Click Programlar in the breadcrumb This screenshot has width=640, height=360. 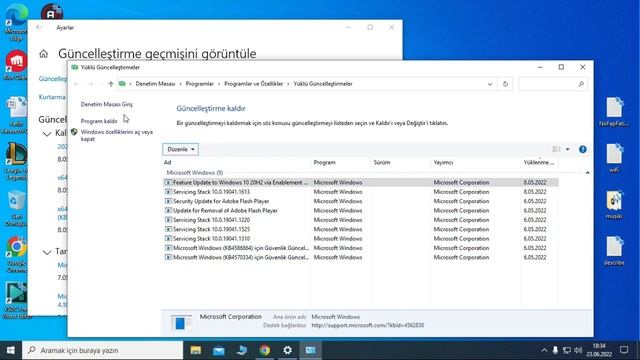pyautogui.click(x=200, y=84)
